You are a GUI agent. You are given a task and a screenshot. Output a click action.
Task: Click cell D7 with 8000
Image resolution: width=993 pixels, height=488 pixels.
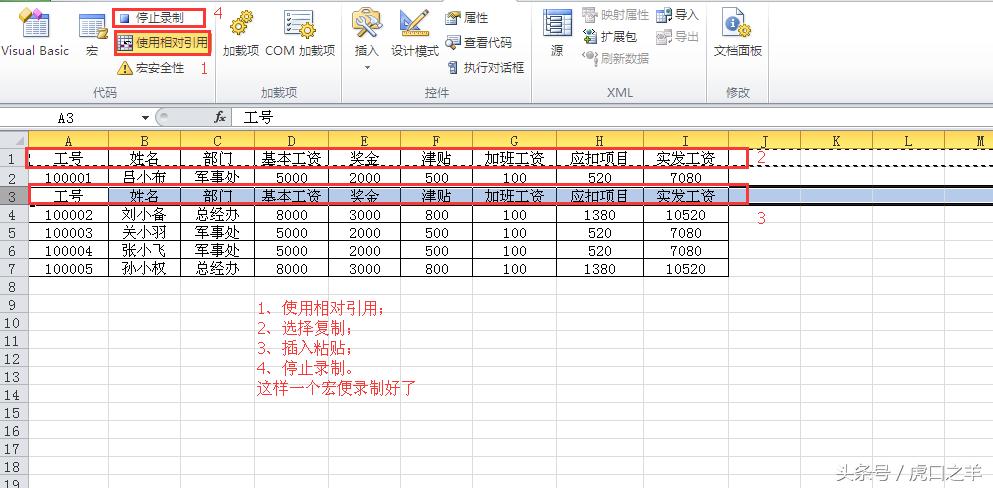tap(291, 268)
